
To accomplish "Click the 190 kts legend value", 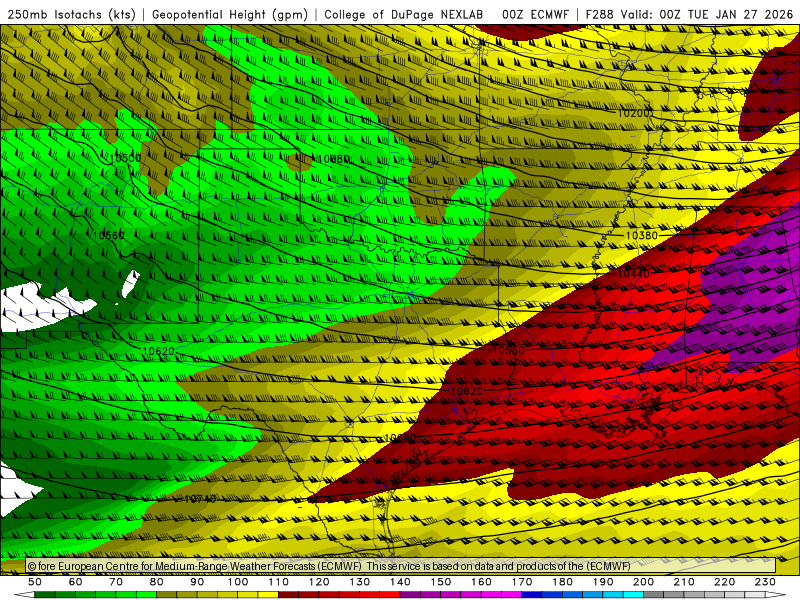I will pyautogui.click(x=603, y=582).
